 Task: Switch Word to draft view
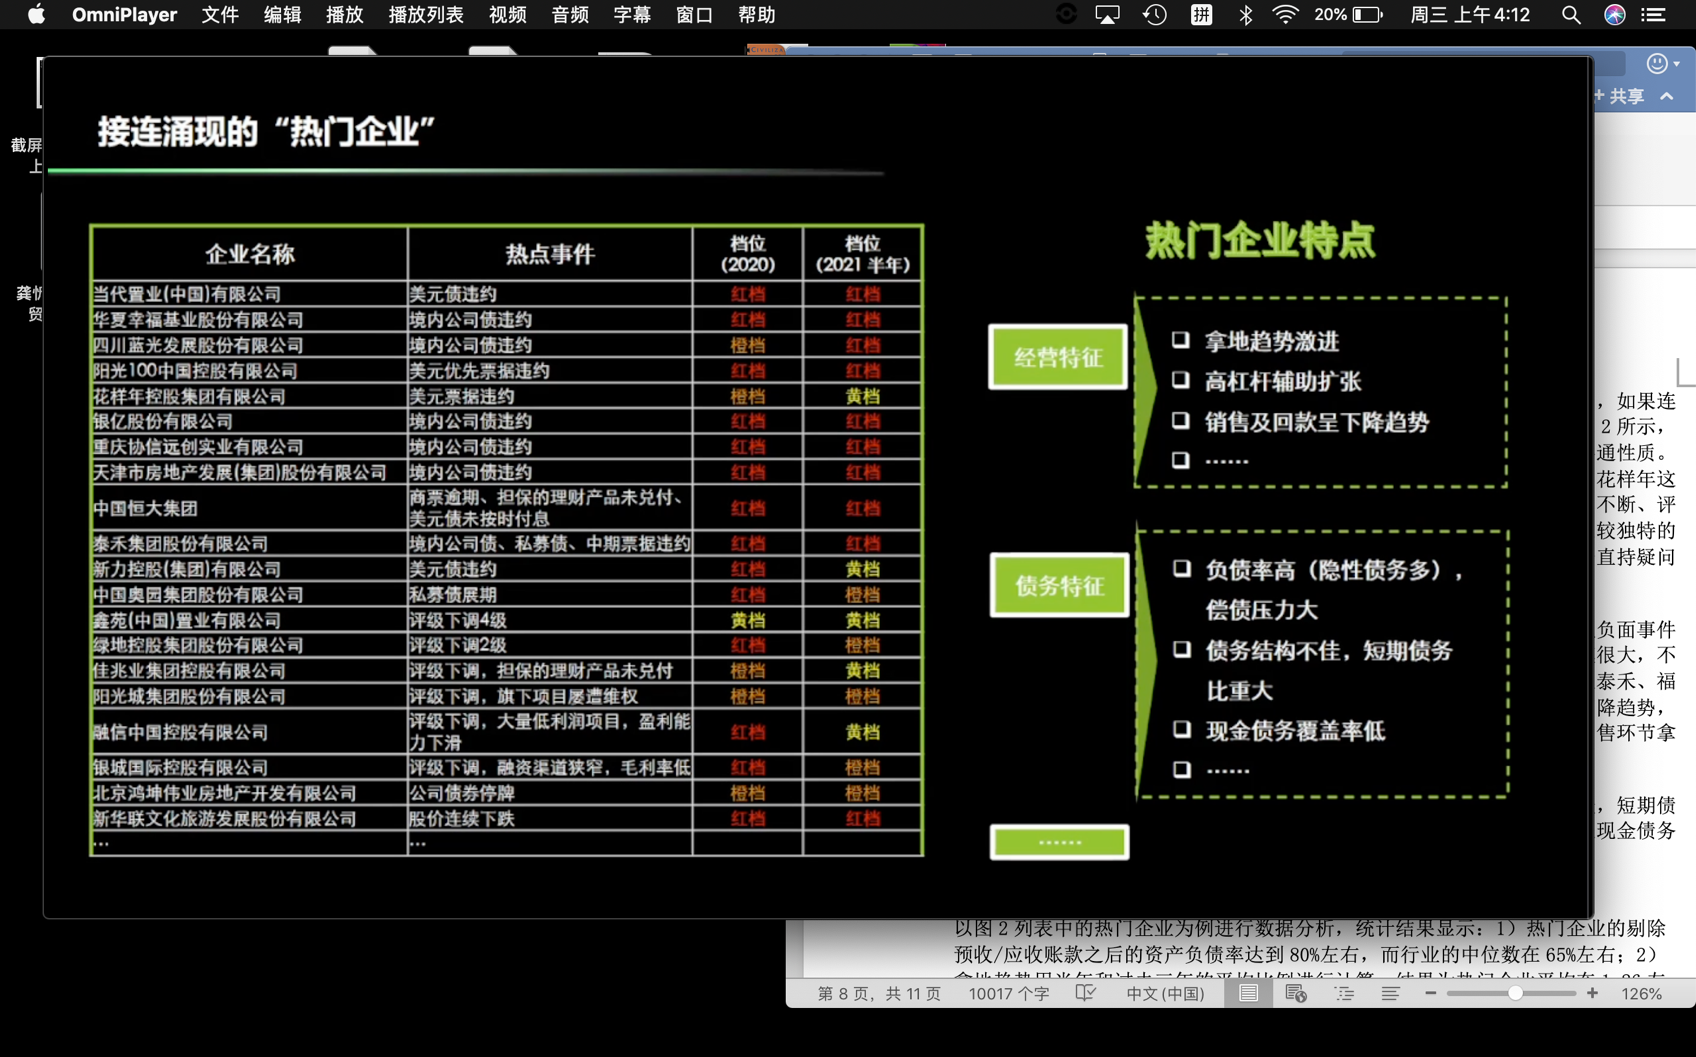point(1390,993)
